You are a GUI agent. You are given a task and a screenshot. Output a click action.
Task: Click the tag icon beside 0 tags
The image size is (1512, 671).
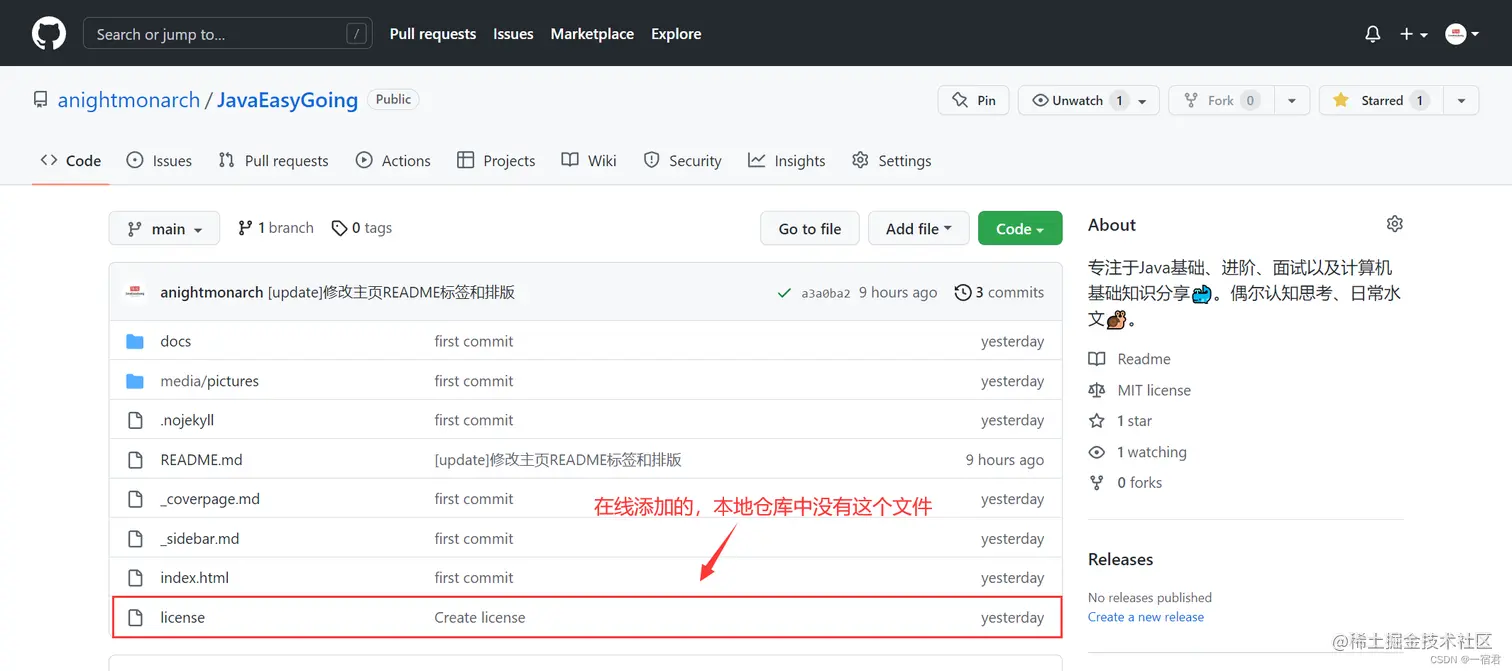coord(340,228)
